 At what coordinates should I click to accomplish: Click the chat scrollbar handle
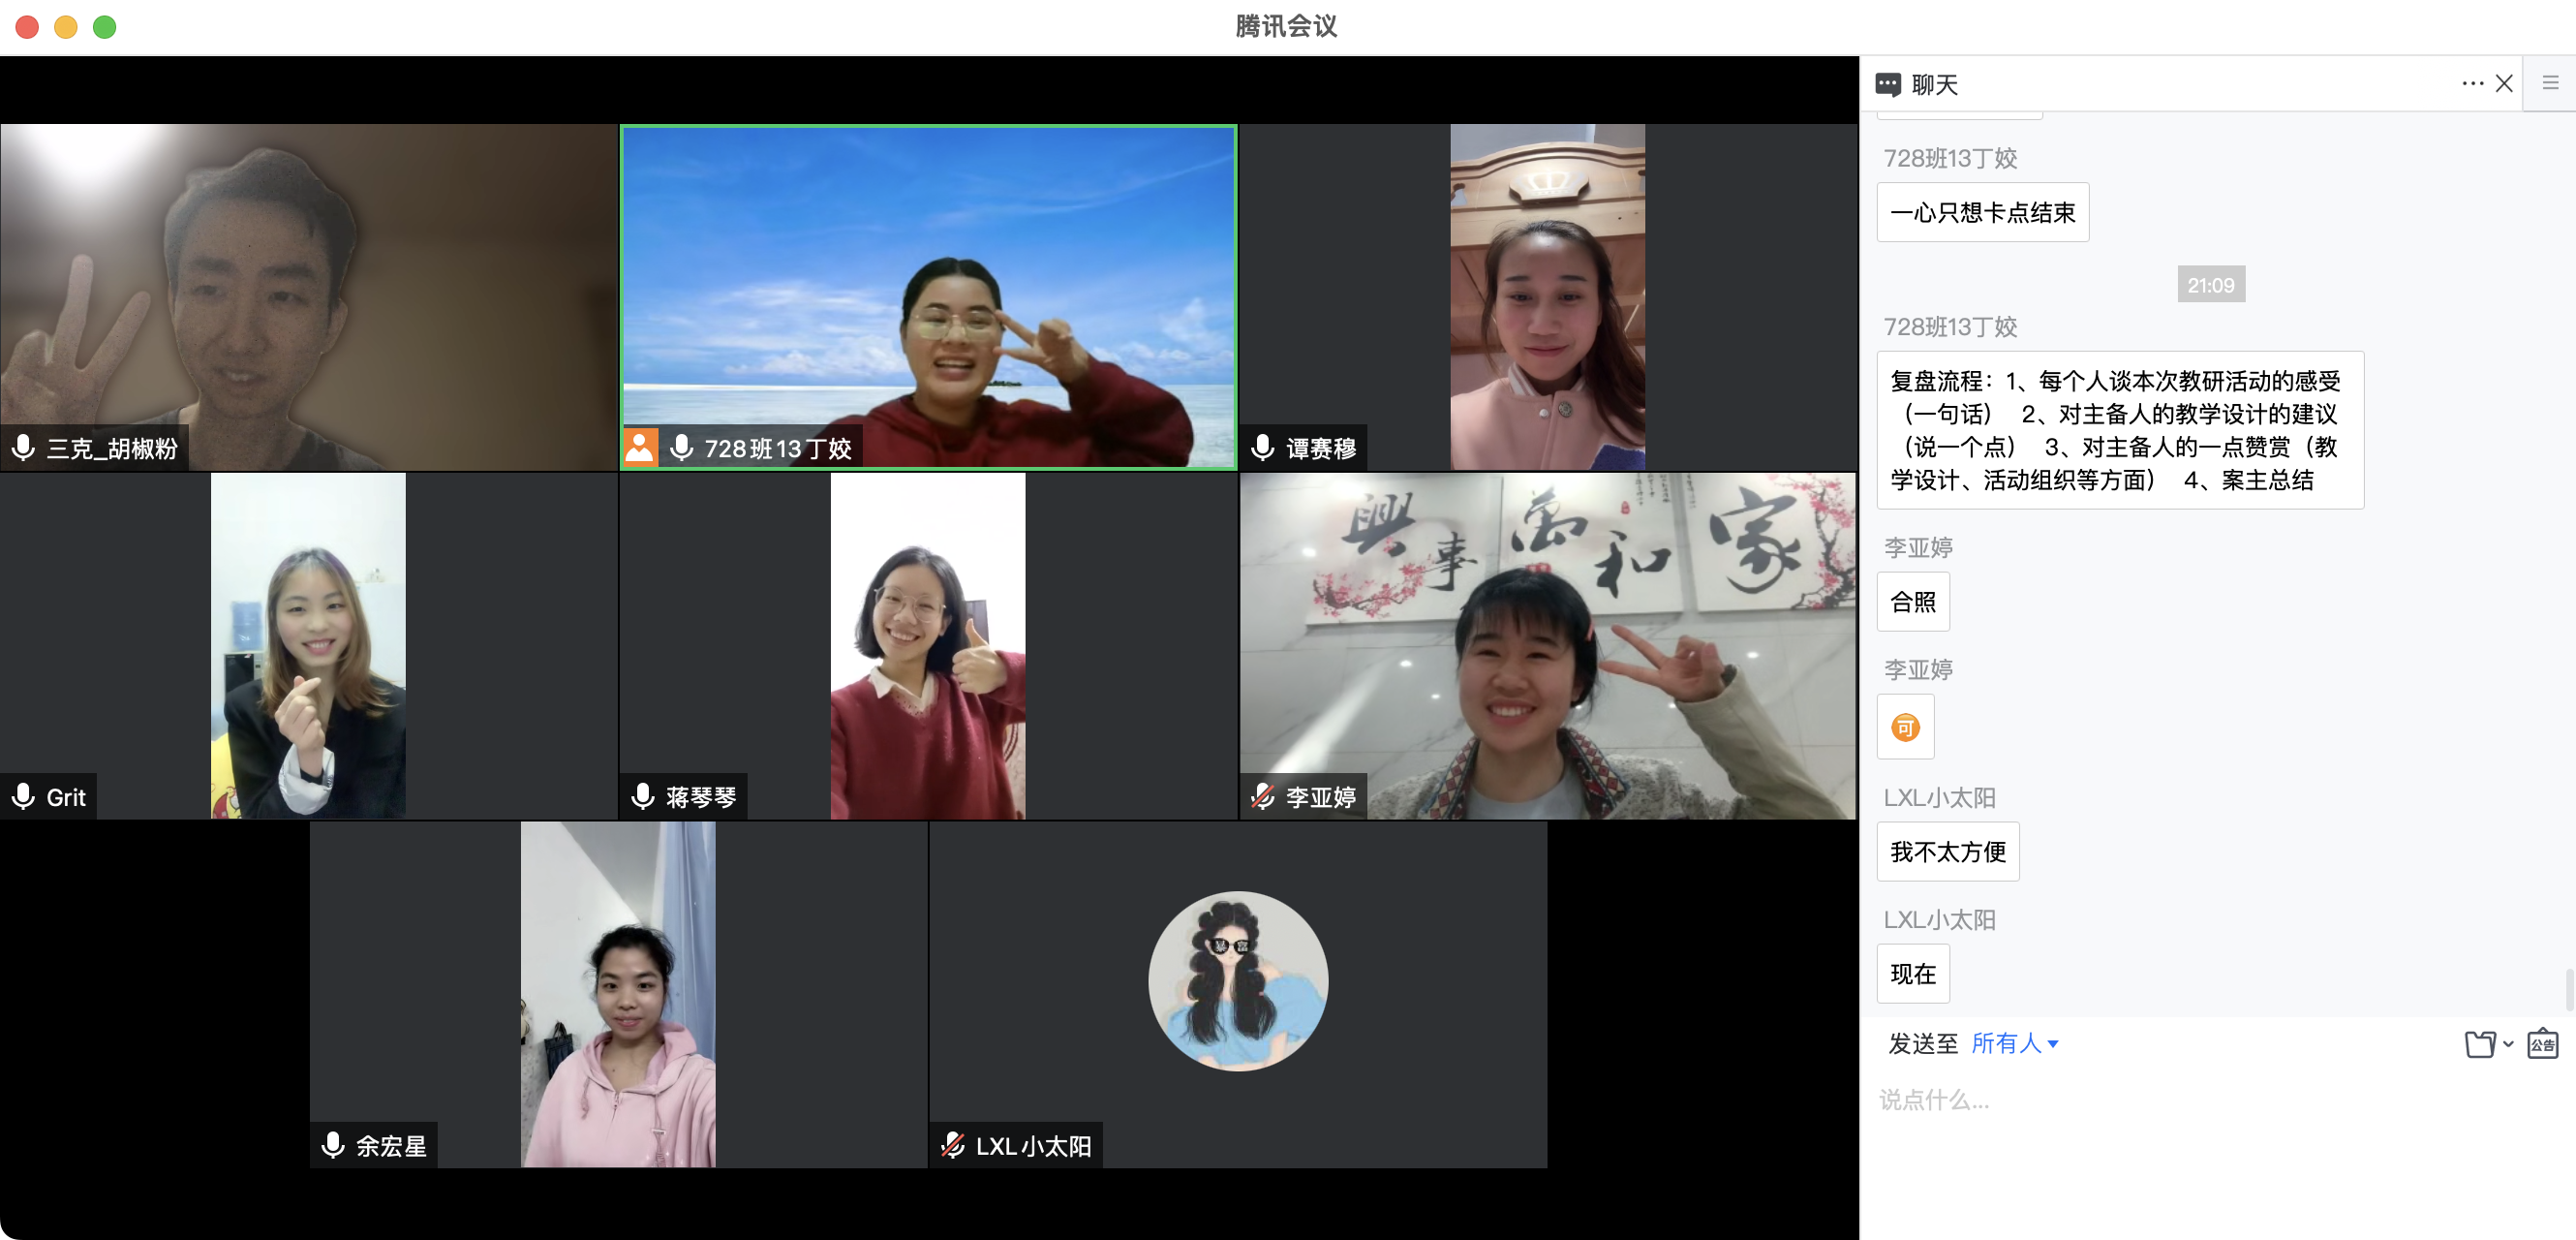click(2568, 988)
